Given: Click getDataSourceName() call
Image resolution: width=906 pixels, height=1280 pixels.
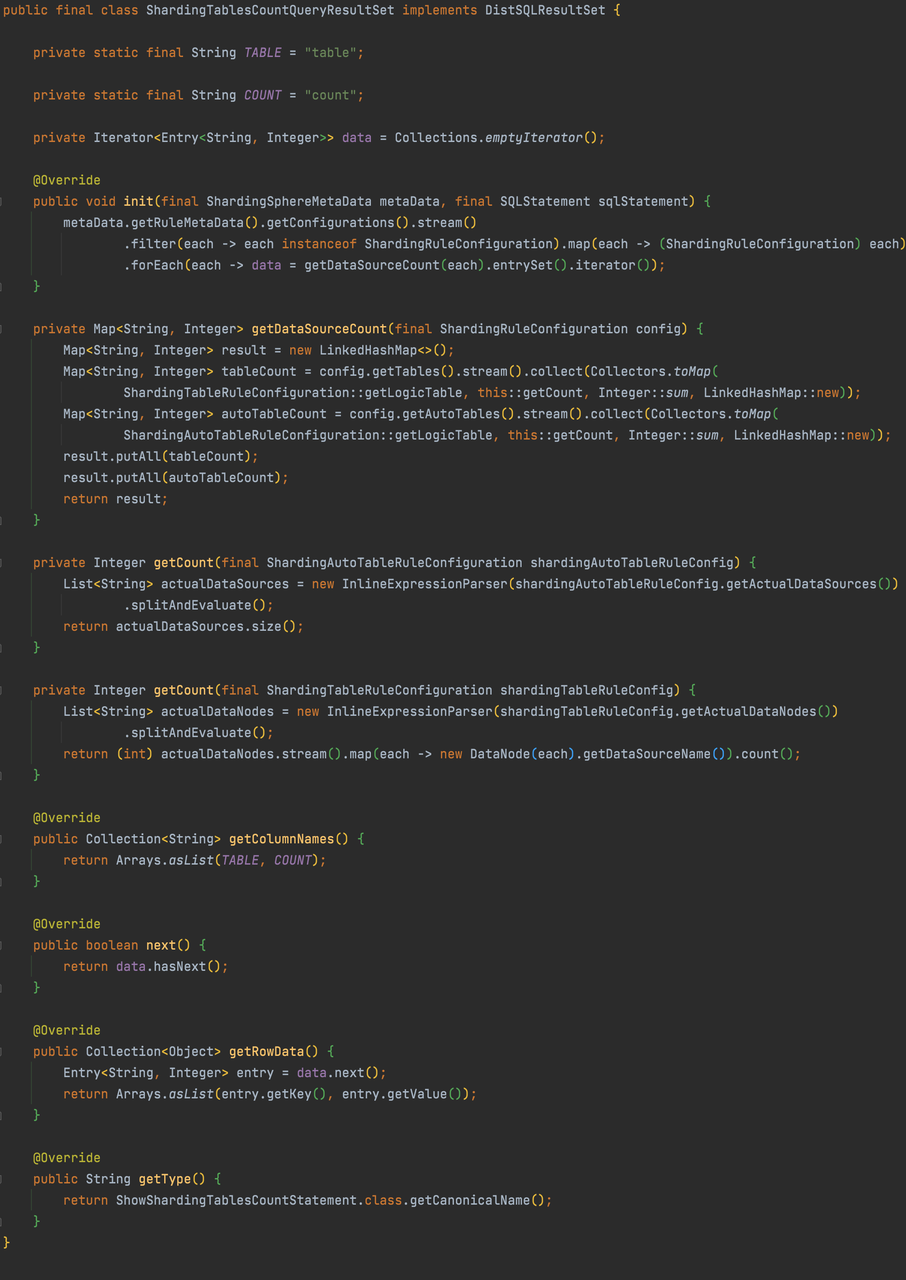Looking at the screenshot, I should click(655, 754).
